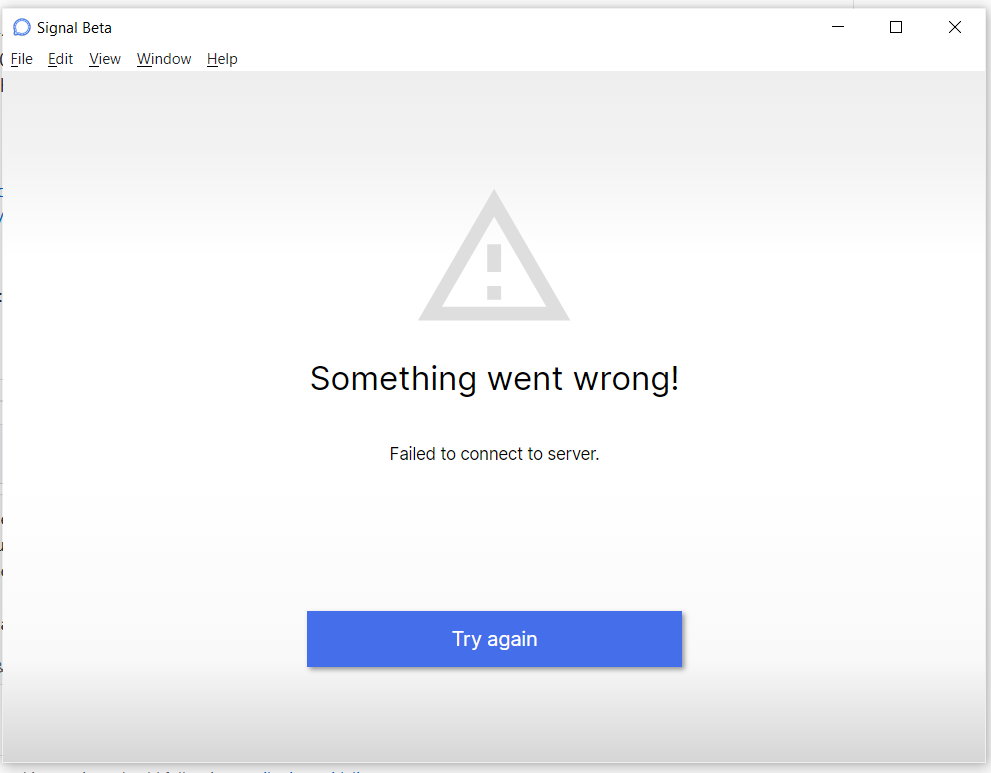Open the Window menu
Viewport: 991px width, 773px height.
pyautogui.click(x=164, y=59)
